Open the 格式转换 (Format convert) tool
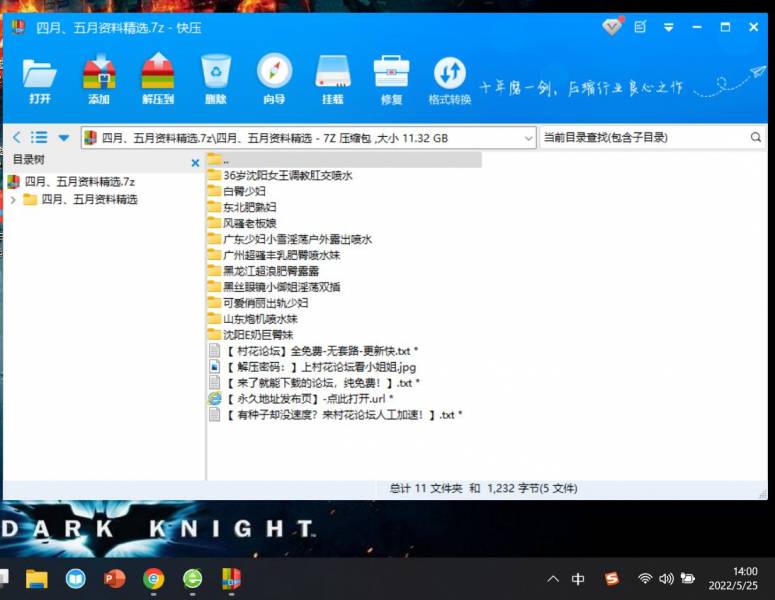 [x=449, y=80]
